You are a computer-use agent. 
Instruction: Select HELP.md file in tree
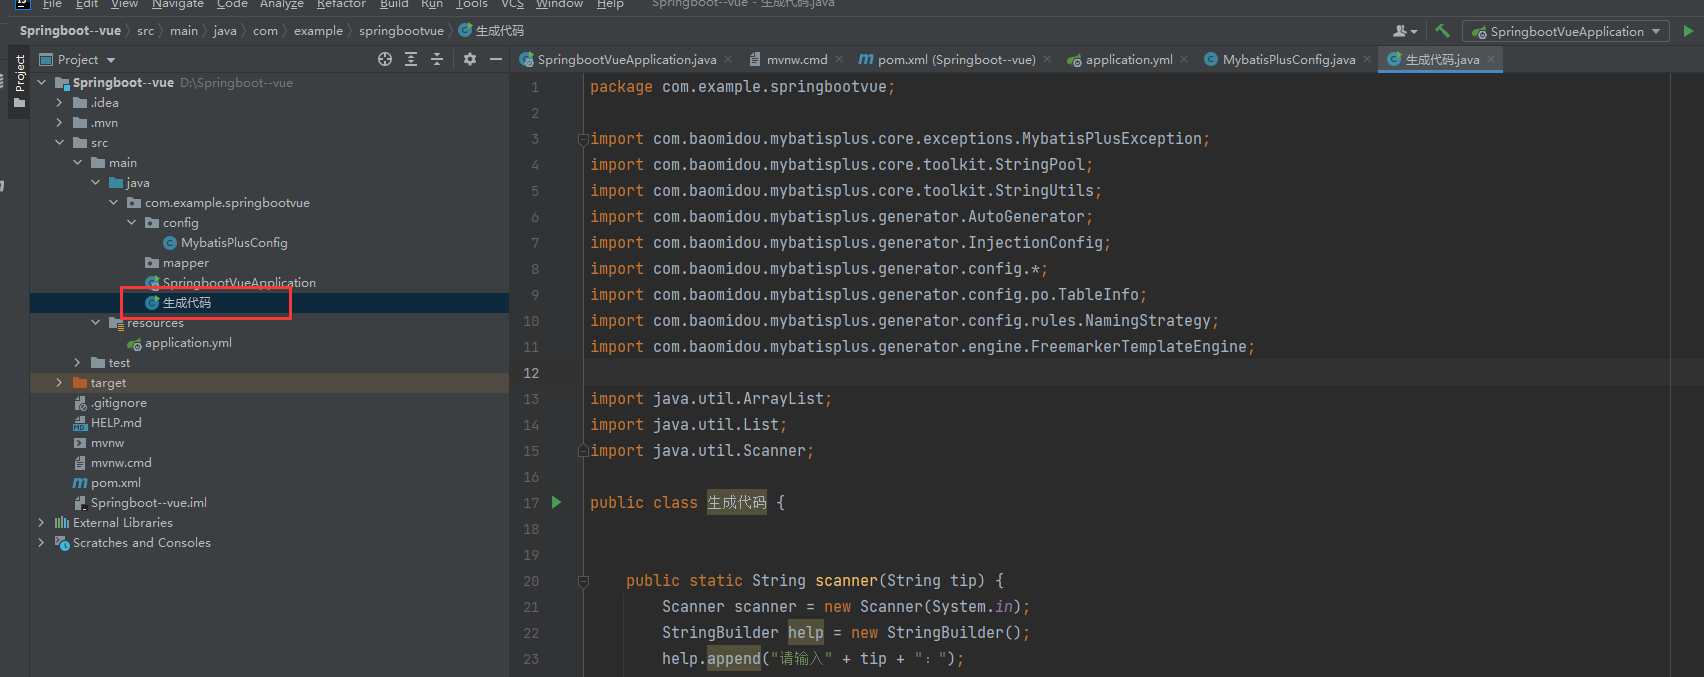pyautogui.click(x=116, y=423)
